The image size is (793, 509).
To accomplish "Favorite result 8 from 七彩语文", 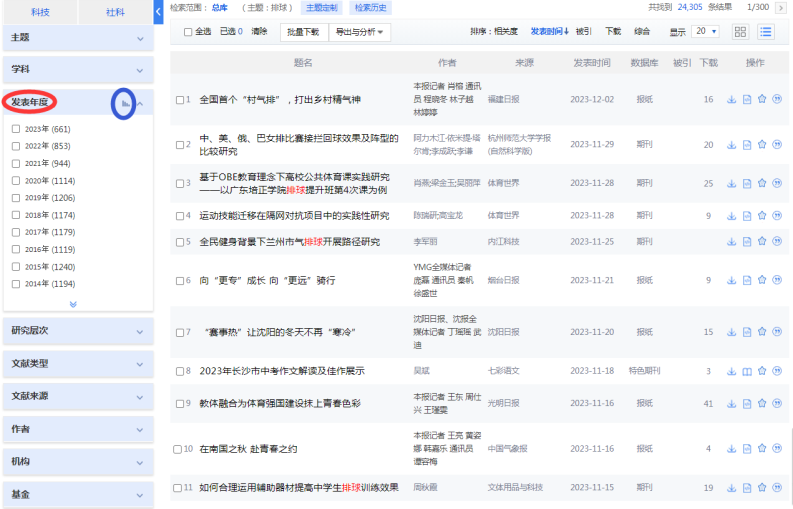I will pyautogui.click(x=762, y=371).
